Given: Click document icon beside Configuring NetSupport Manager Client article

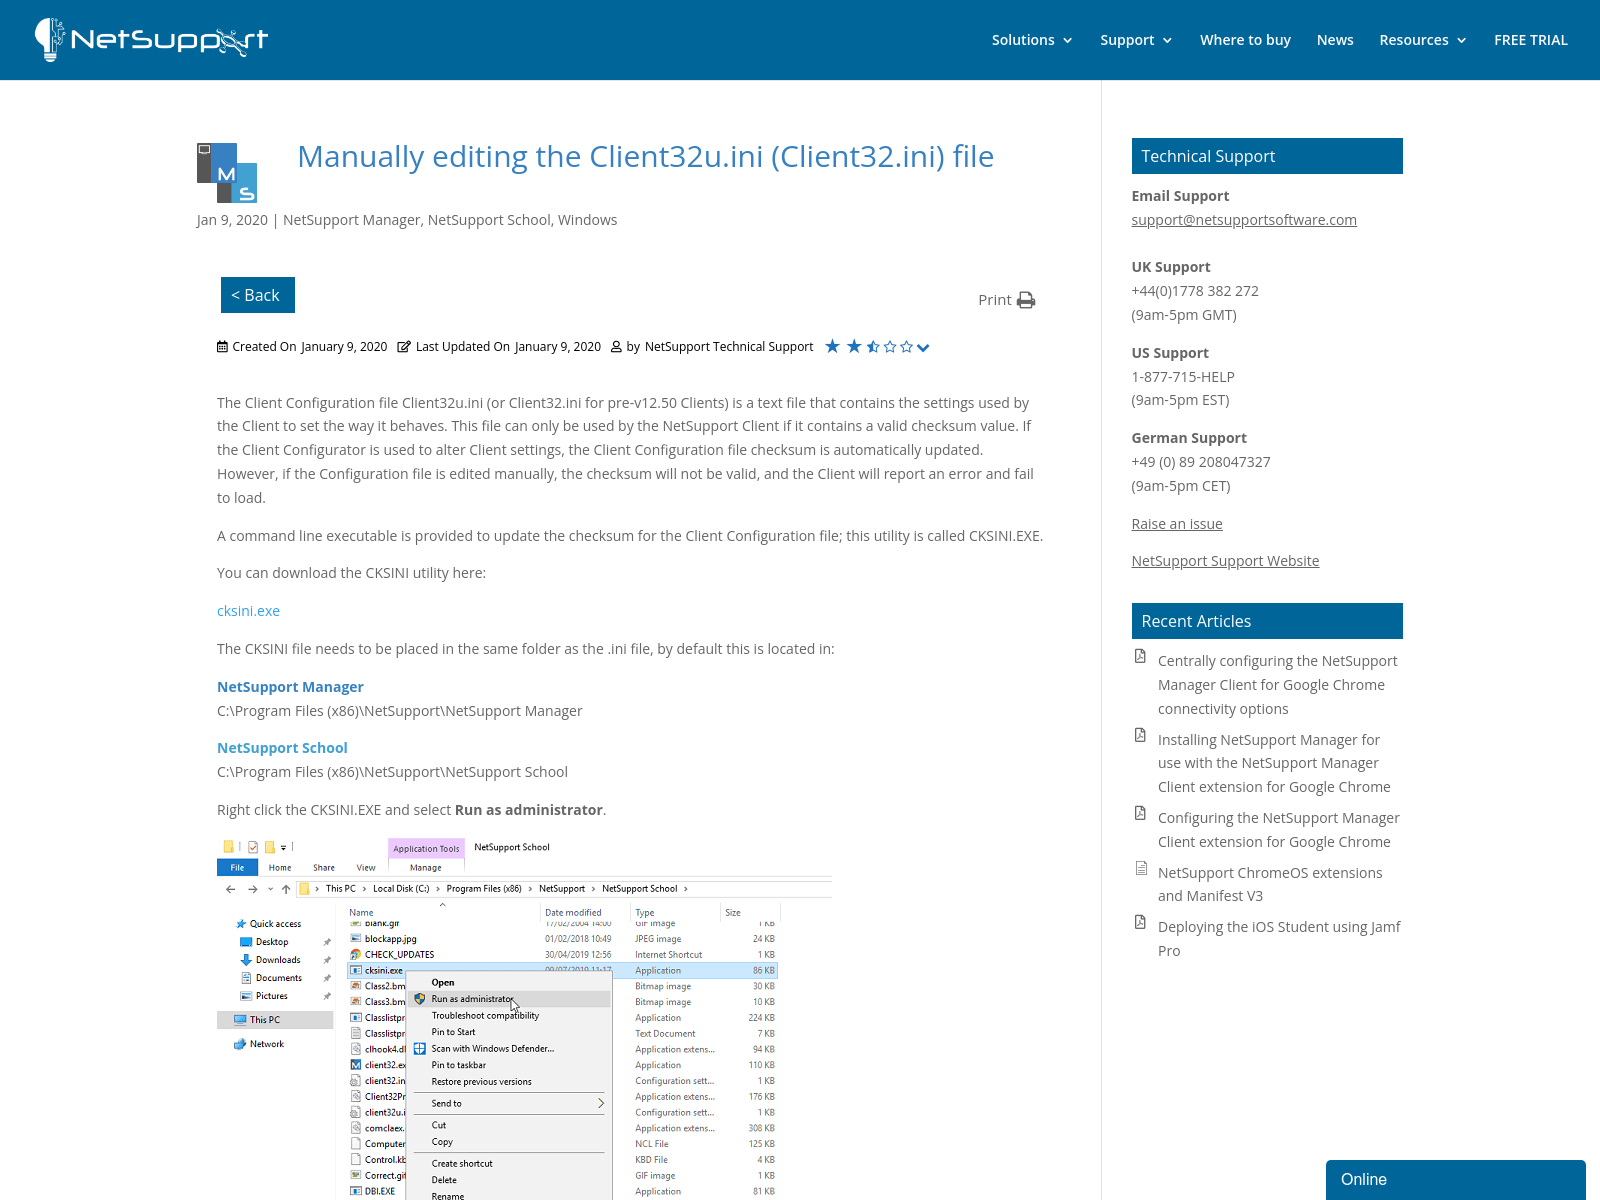Looking at the screenshot, I should (x=1140, y=813).
